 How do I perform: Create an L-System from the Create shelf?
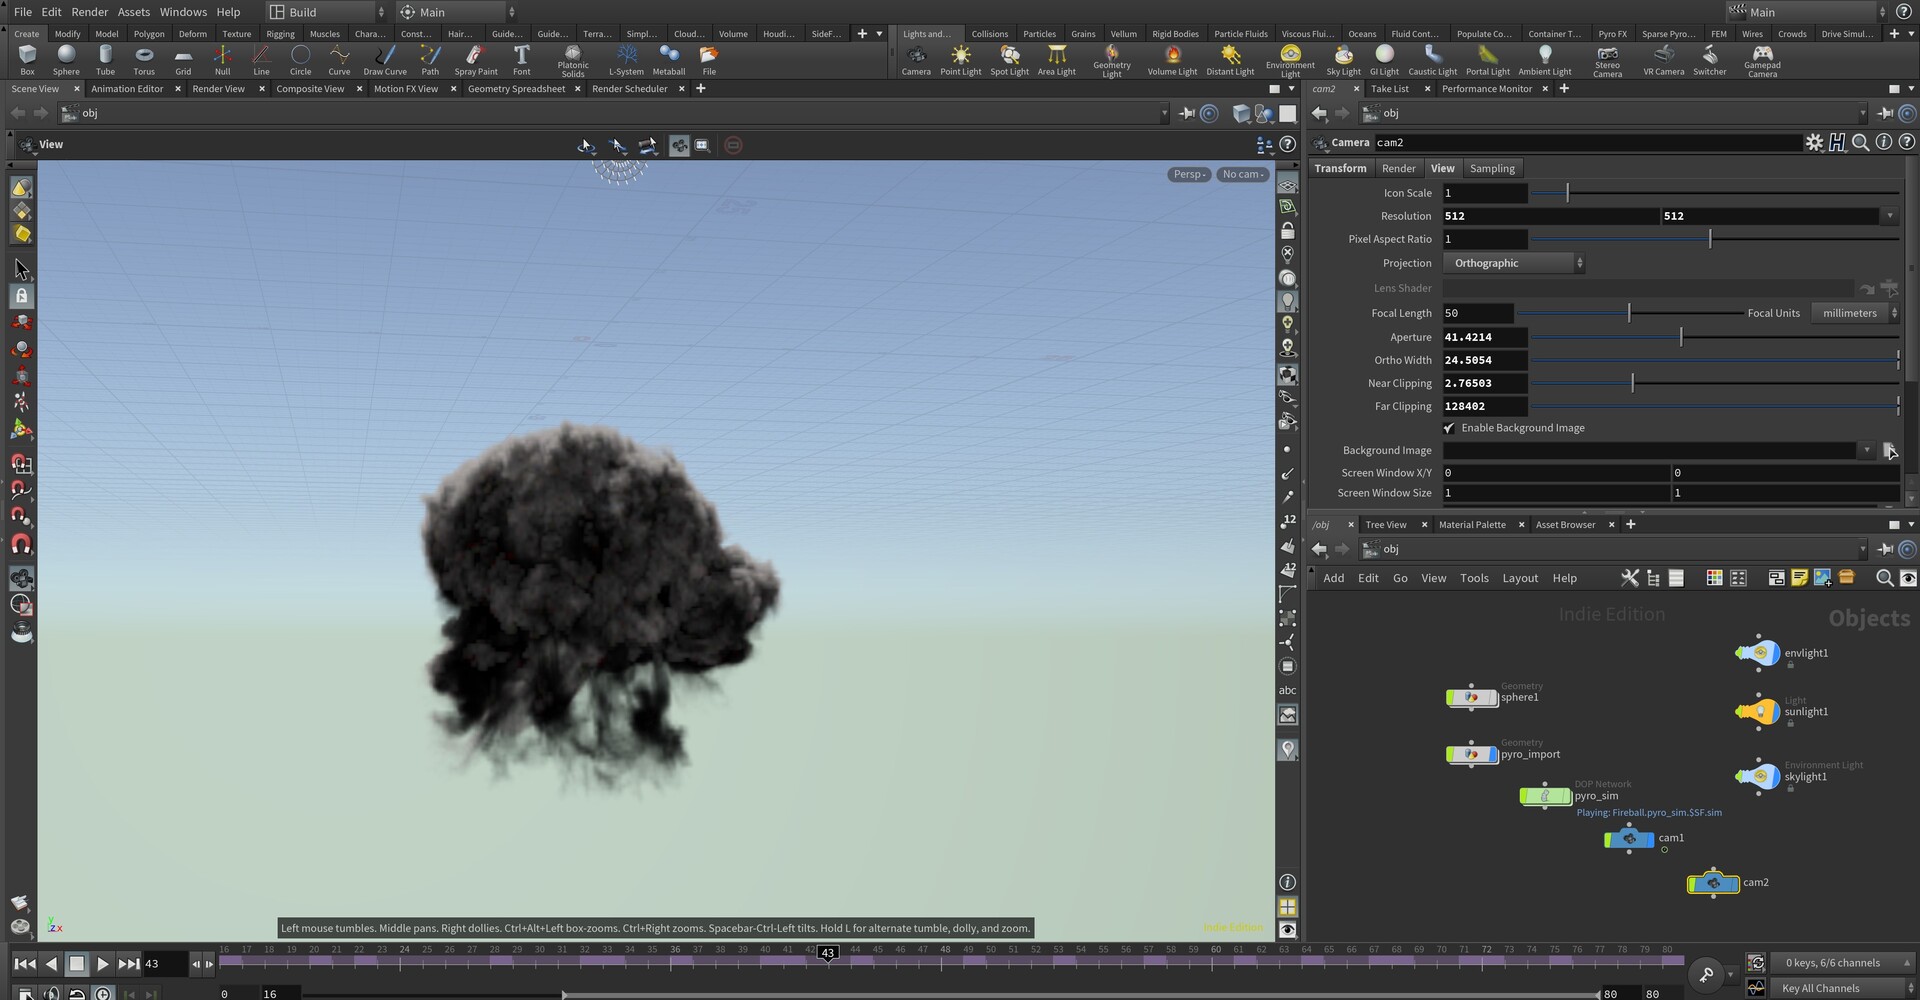(x=626, y=58)
